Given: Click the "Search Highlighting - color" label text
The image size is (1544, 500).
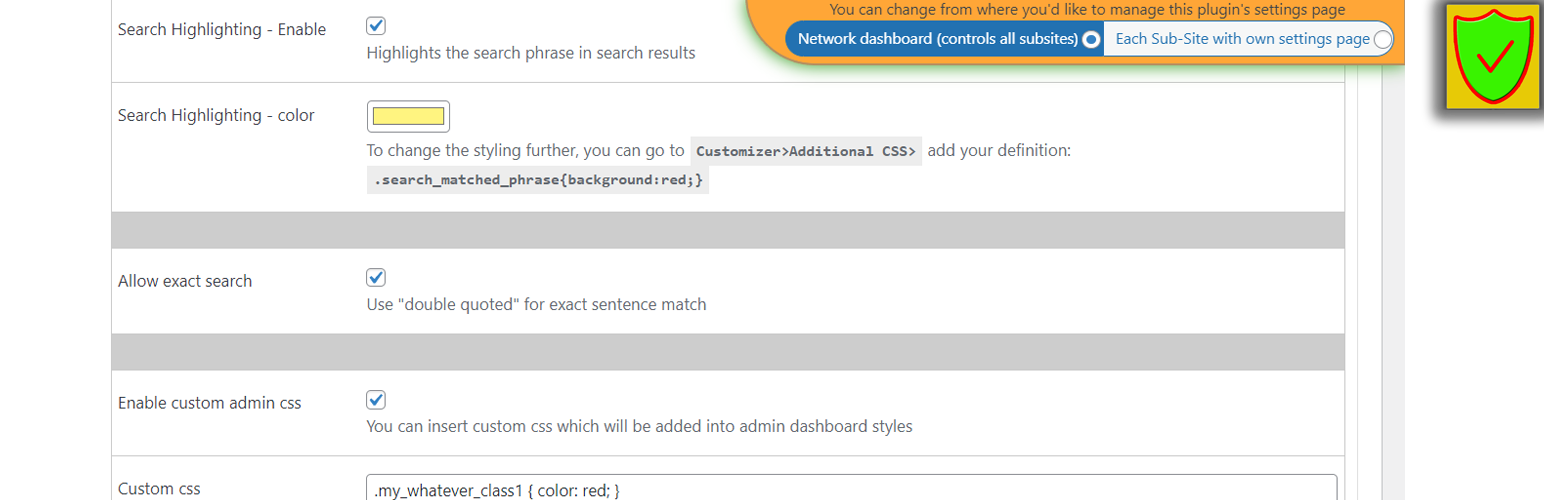Looking at the screenshot, I should click(x=216, y=116).
